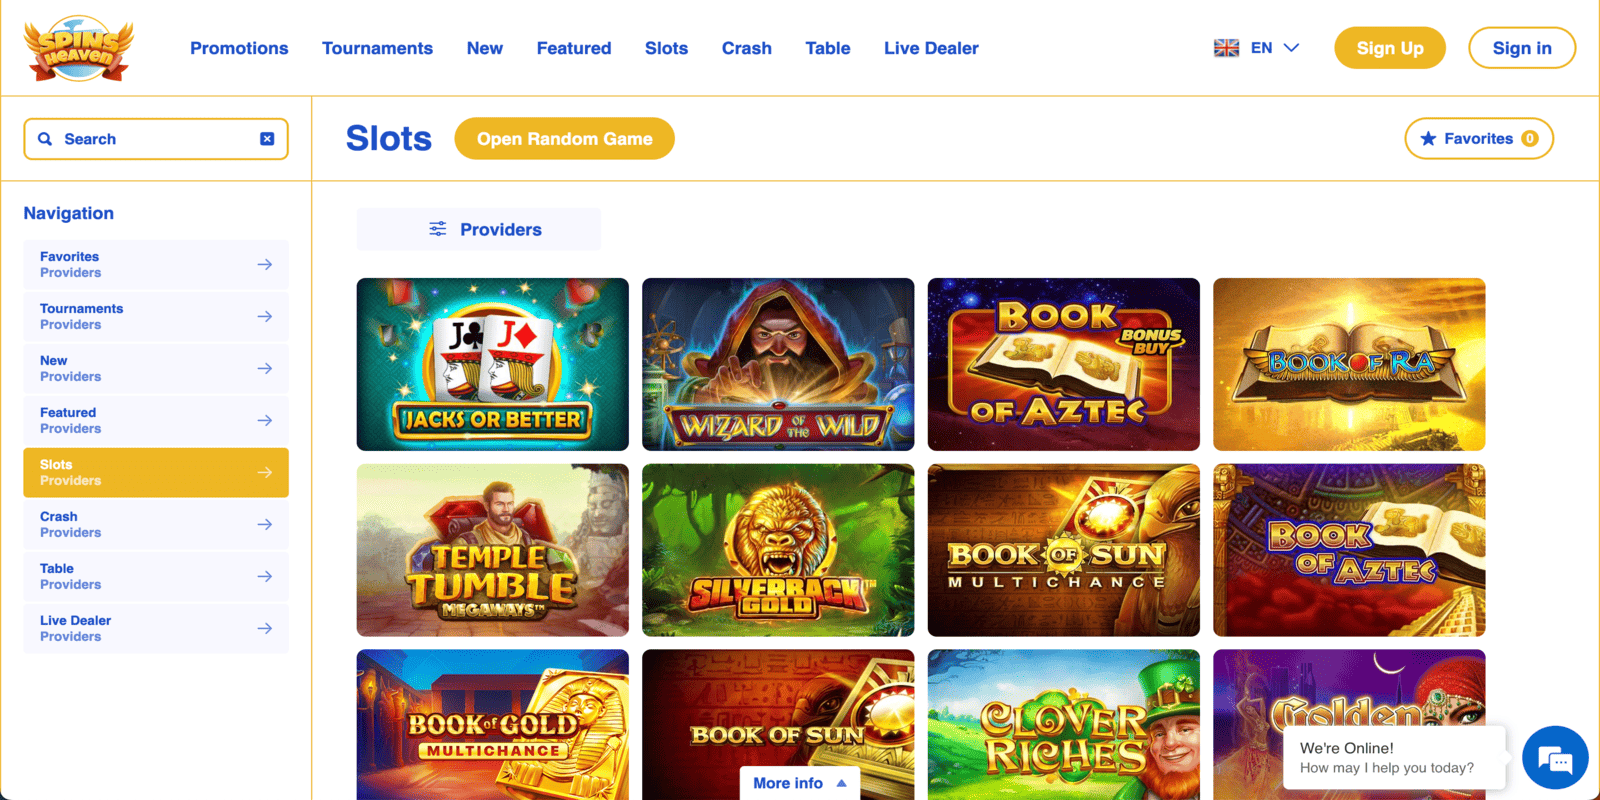Image resolution: width=1600 pixels, height=800 pixels.
Task: Expand the More info panel
Action: pyautogui.click(x=800, y=783)
